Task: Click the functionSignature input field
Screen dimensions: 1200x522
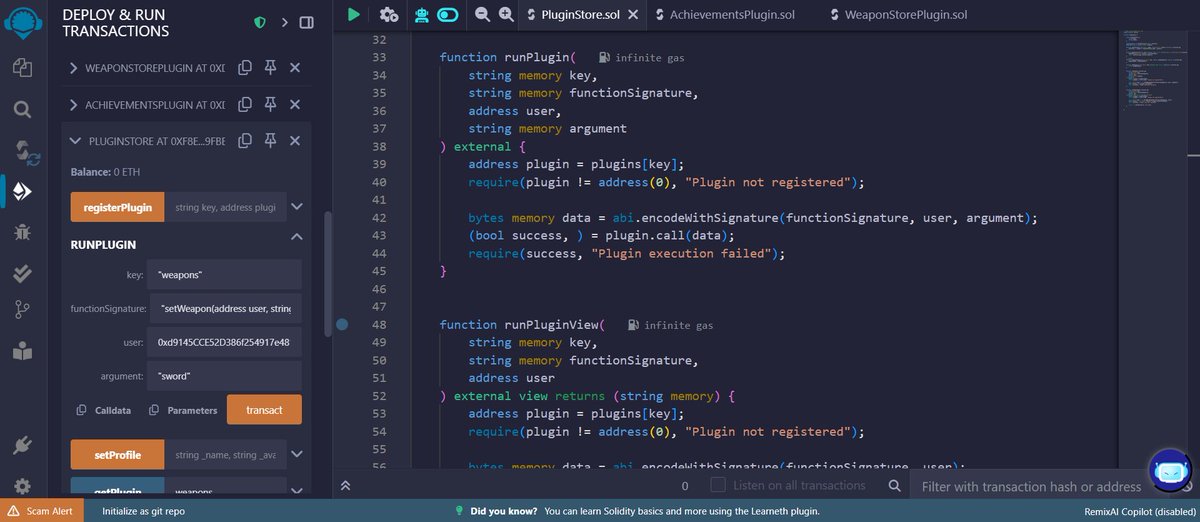Action: (x=224, y=308)
